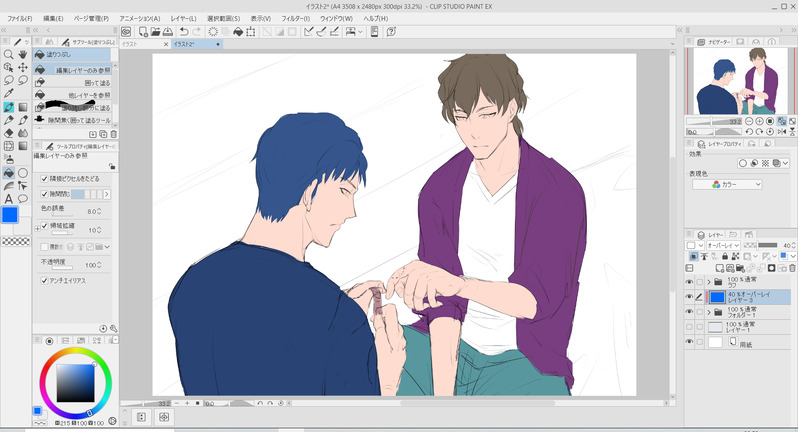Hide the 用紙 paper layer
The height and width of the screenshot is (432, 798).
click(x=689, y=341)
